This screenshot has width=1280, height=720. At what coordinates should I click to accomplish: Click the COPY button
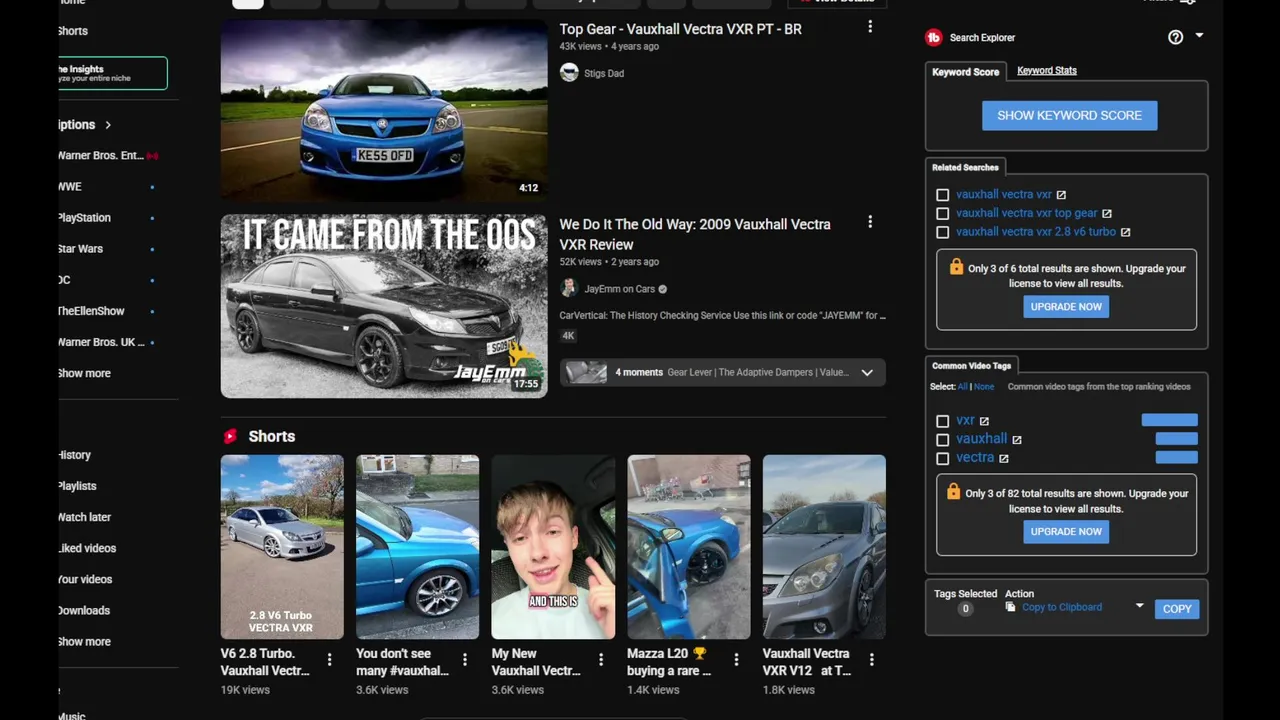coord(1177,608)
